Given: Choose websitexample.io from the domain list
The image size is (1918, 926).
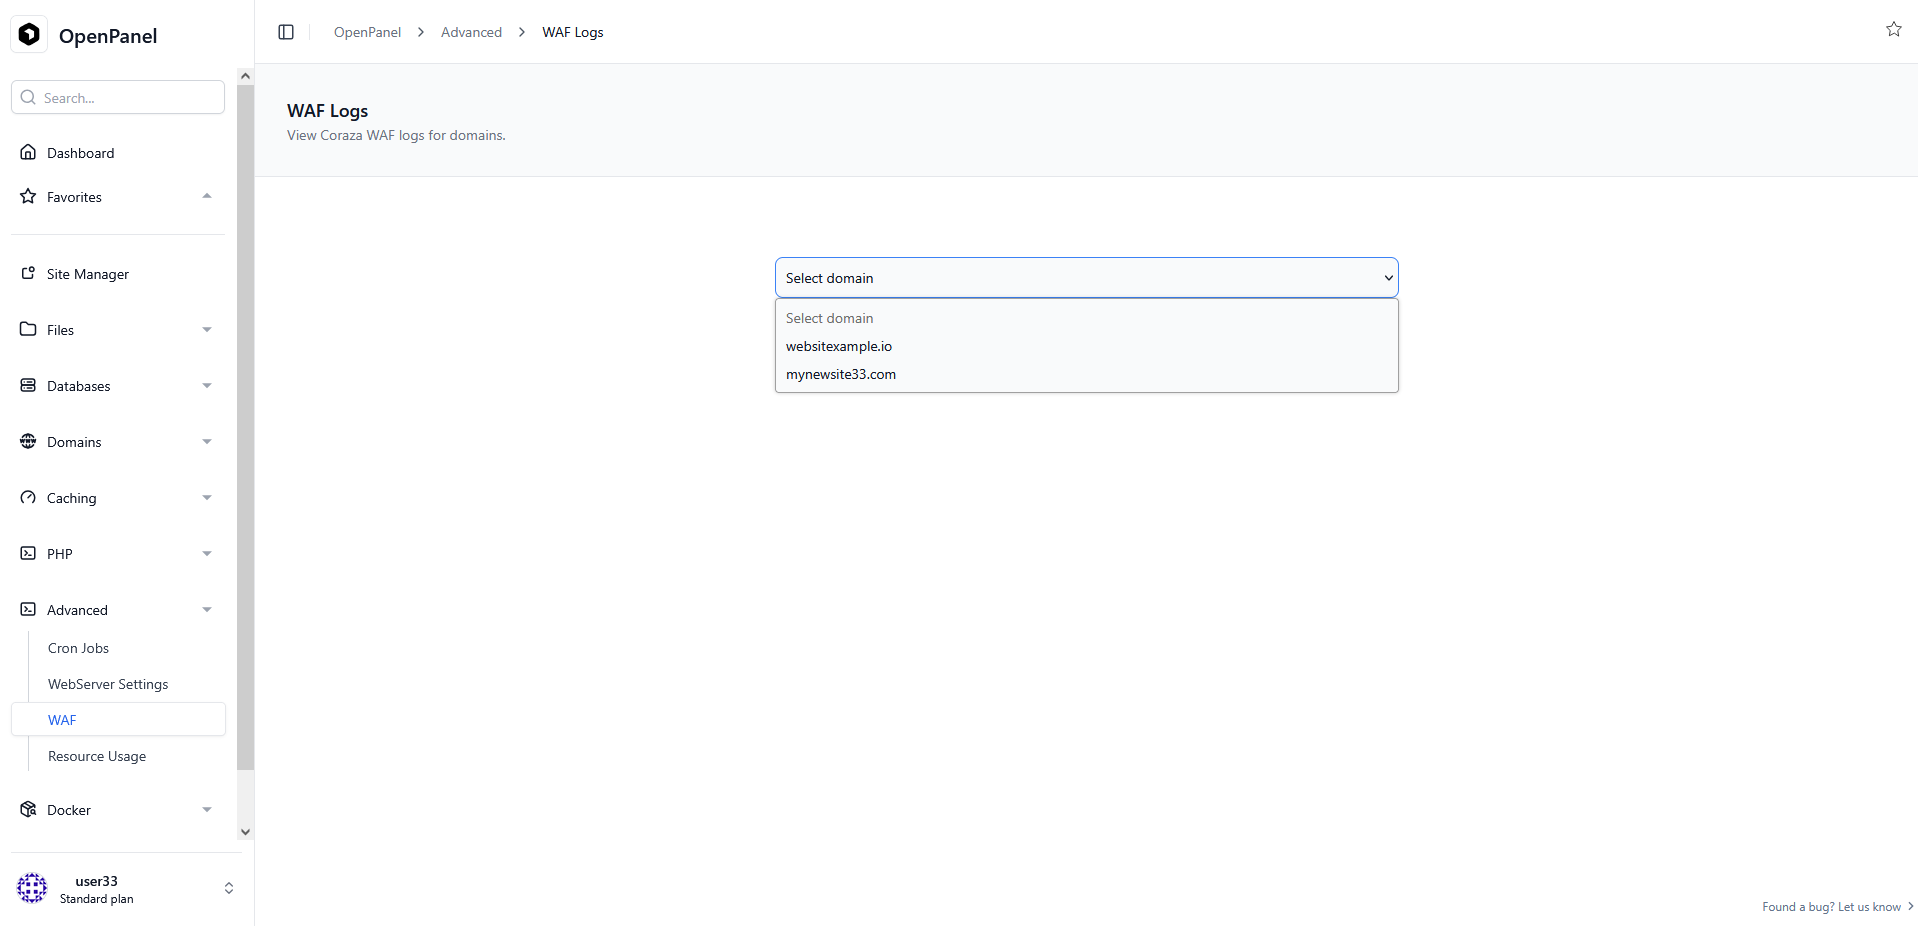Looking at the screenshot, I should (838, 346).
